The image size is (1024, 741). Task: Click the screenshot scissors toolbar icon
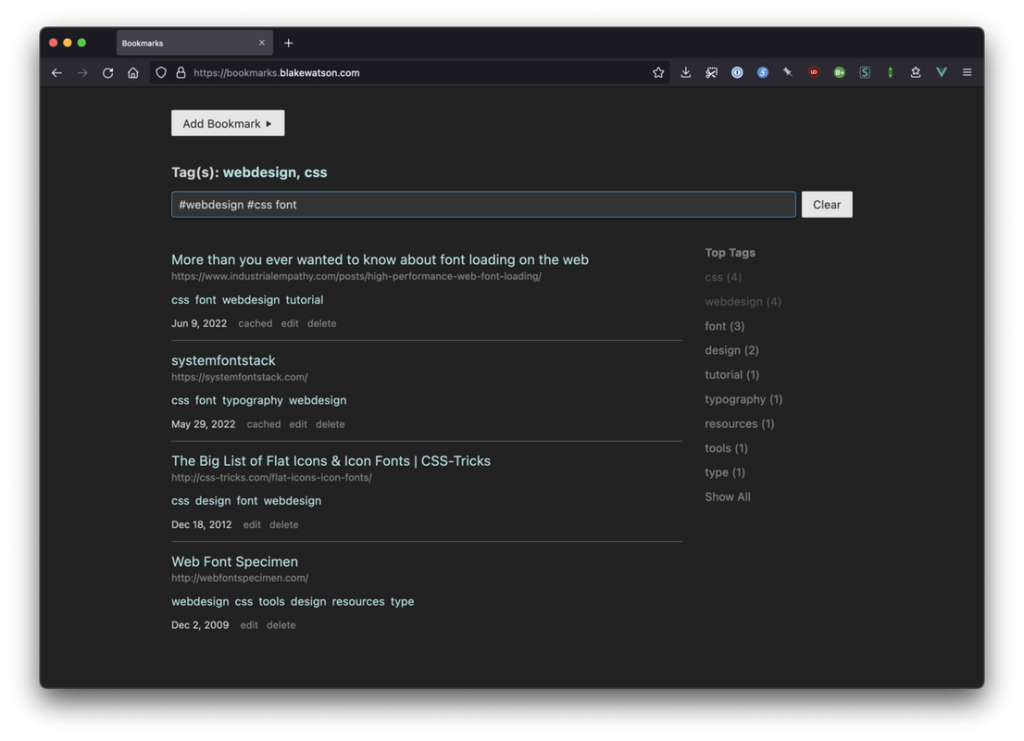pyautogui.click(x=711, y=72)
